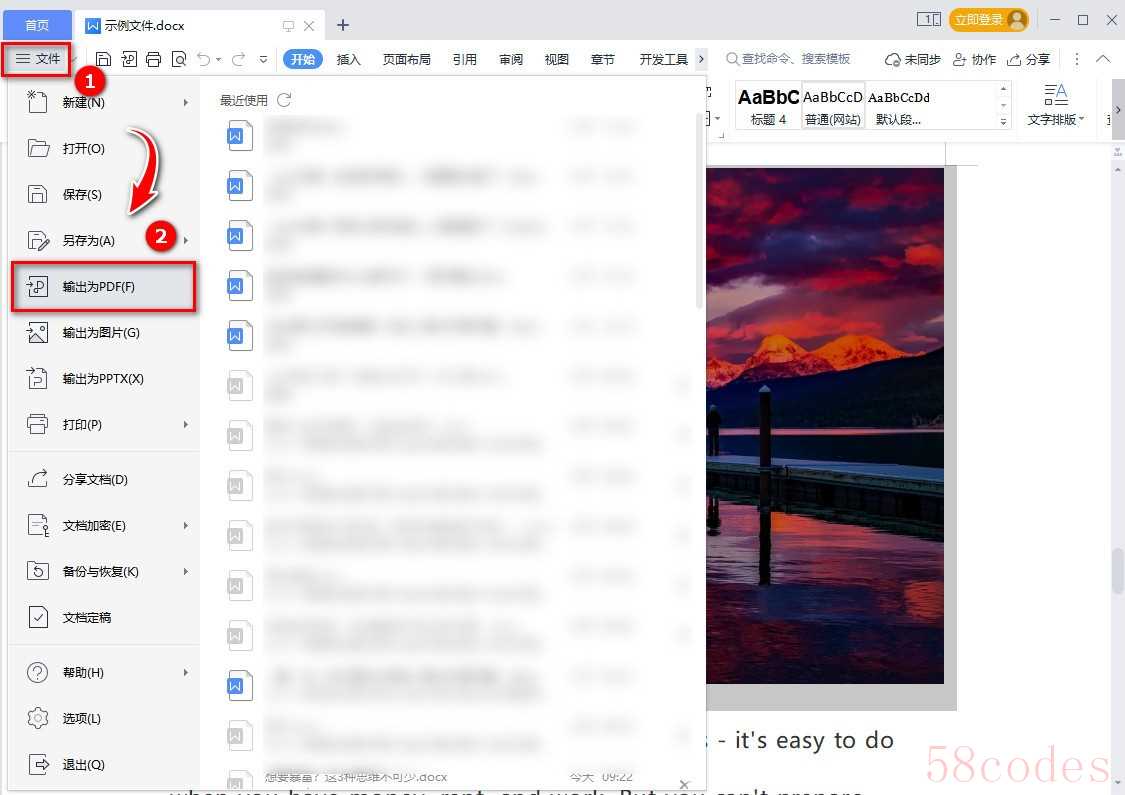Click the landscape sunset image in the document
This screenshot has width=1125, height=795.
coord(825,425)
